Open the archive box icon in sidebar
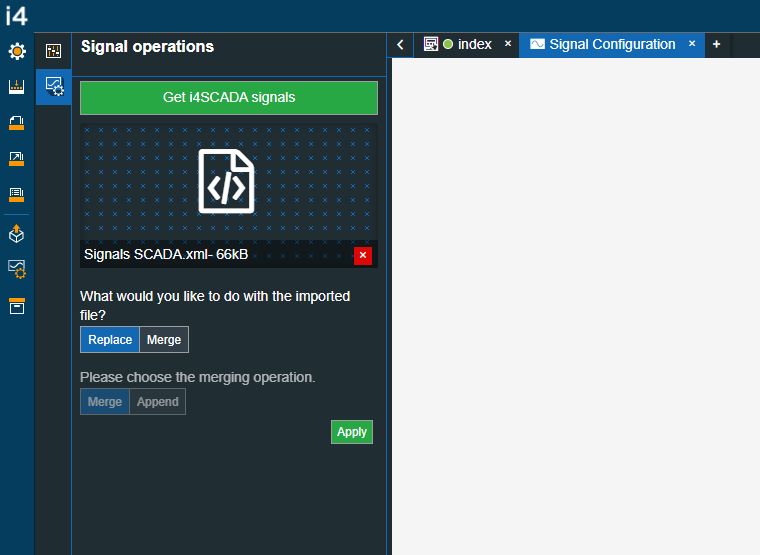Image resolution: width=760 pixels, height=555 pixels. pos(17,306)
